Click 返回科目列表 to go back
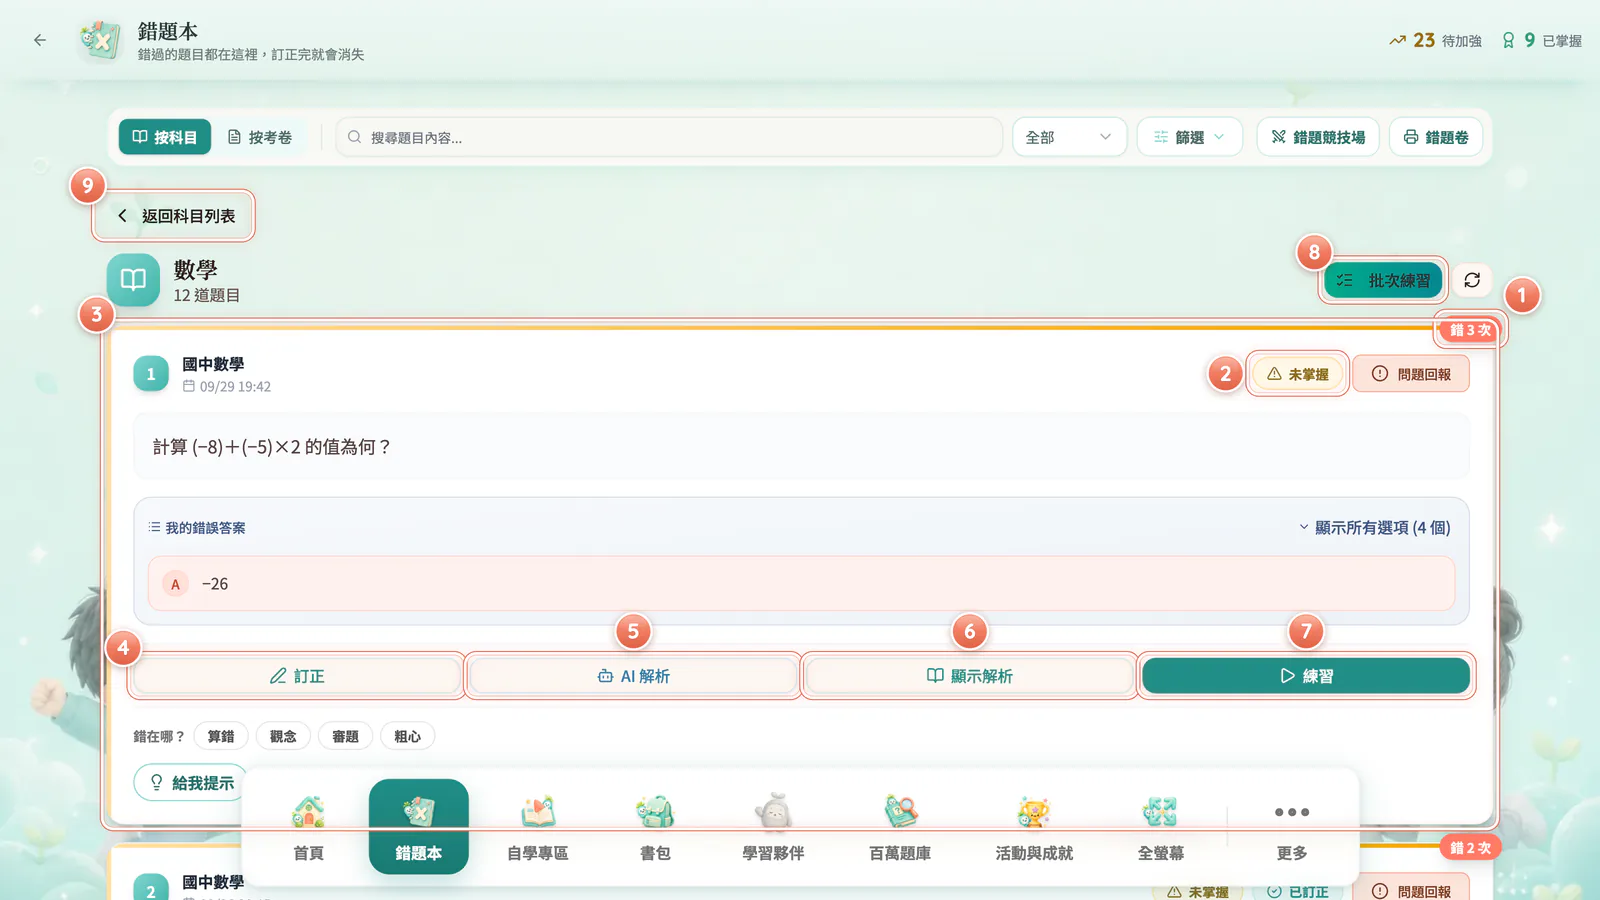Image resolution: width=1600 pixels, height=900 pixels. tap(174, 216)
